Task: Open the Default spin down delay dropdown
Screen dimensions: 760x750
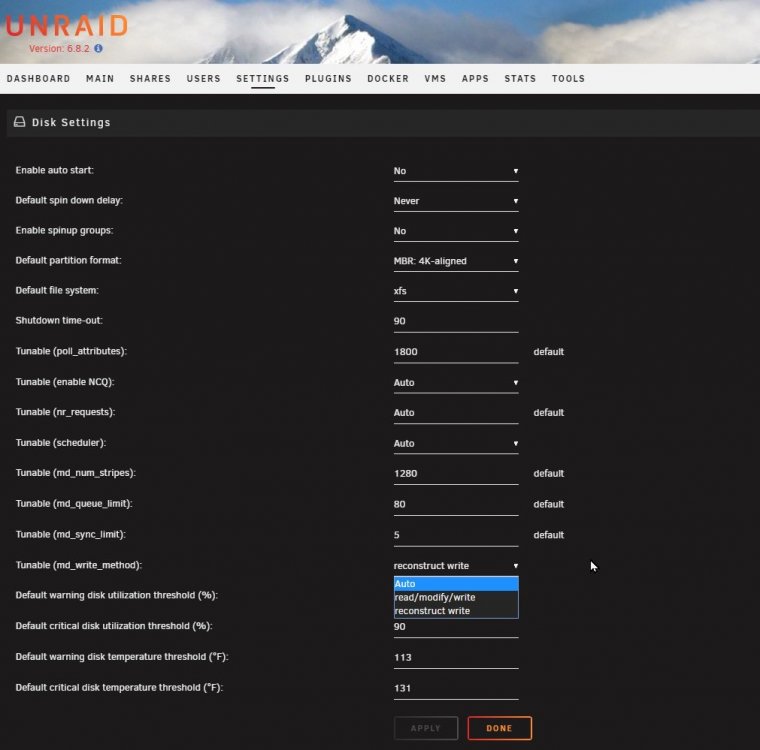Action: [x=456, y=201]
